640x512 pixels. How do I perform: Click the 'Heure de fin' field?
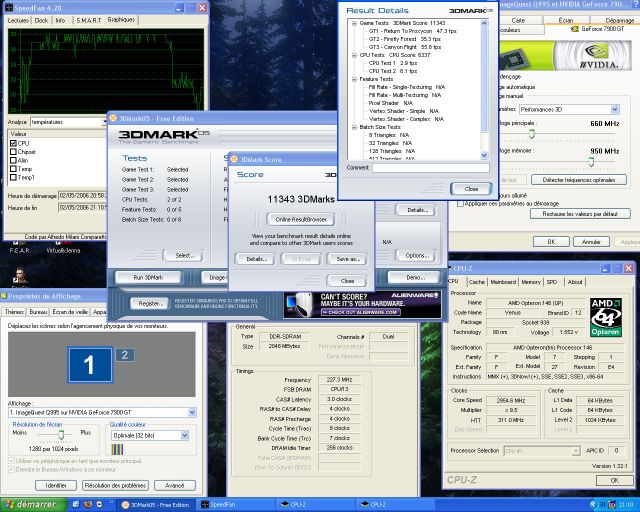(x=82, y=208)
